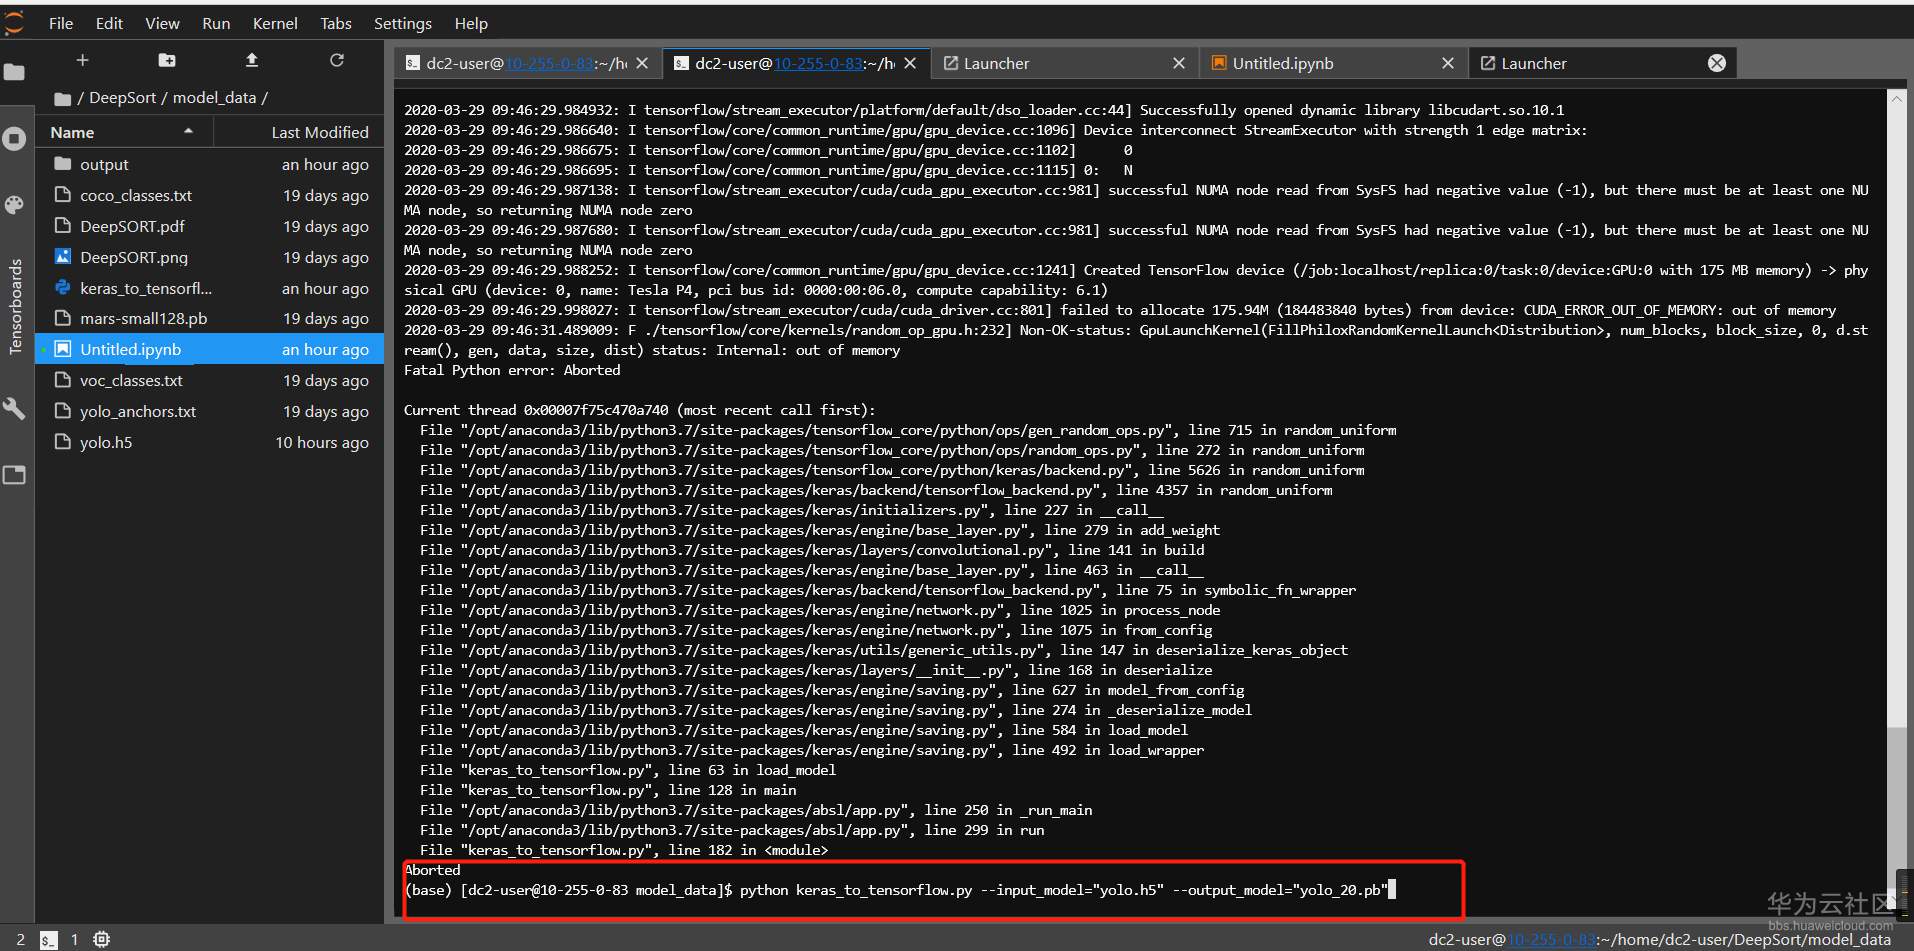The width and height of the screenshot is (1914, 951).
Task: Close the first dc2-user terminal tab
Action: pos(642,63)
